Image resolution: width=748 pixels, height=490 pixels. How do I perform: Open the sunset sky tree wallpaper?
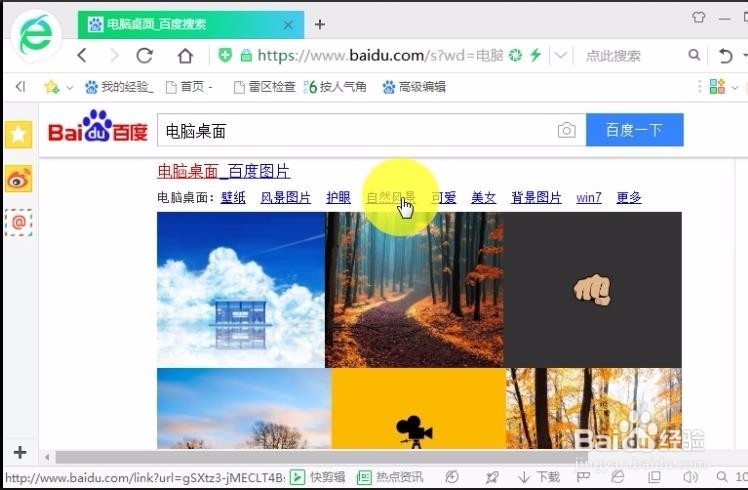pyautogui.click(x=244, y=408)
